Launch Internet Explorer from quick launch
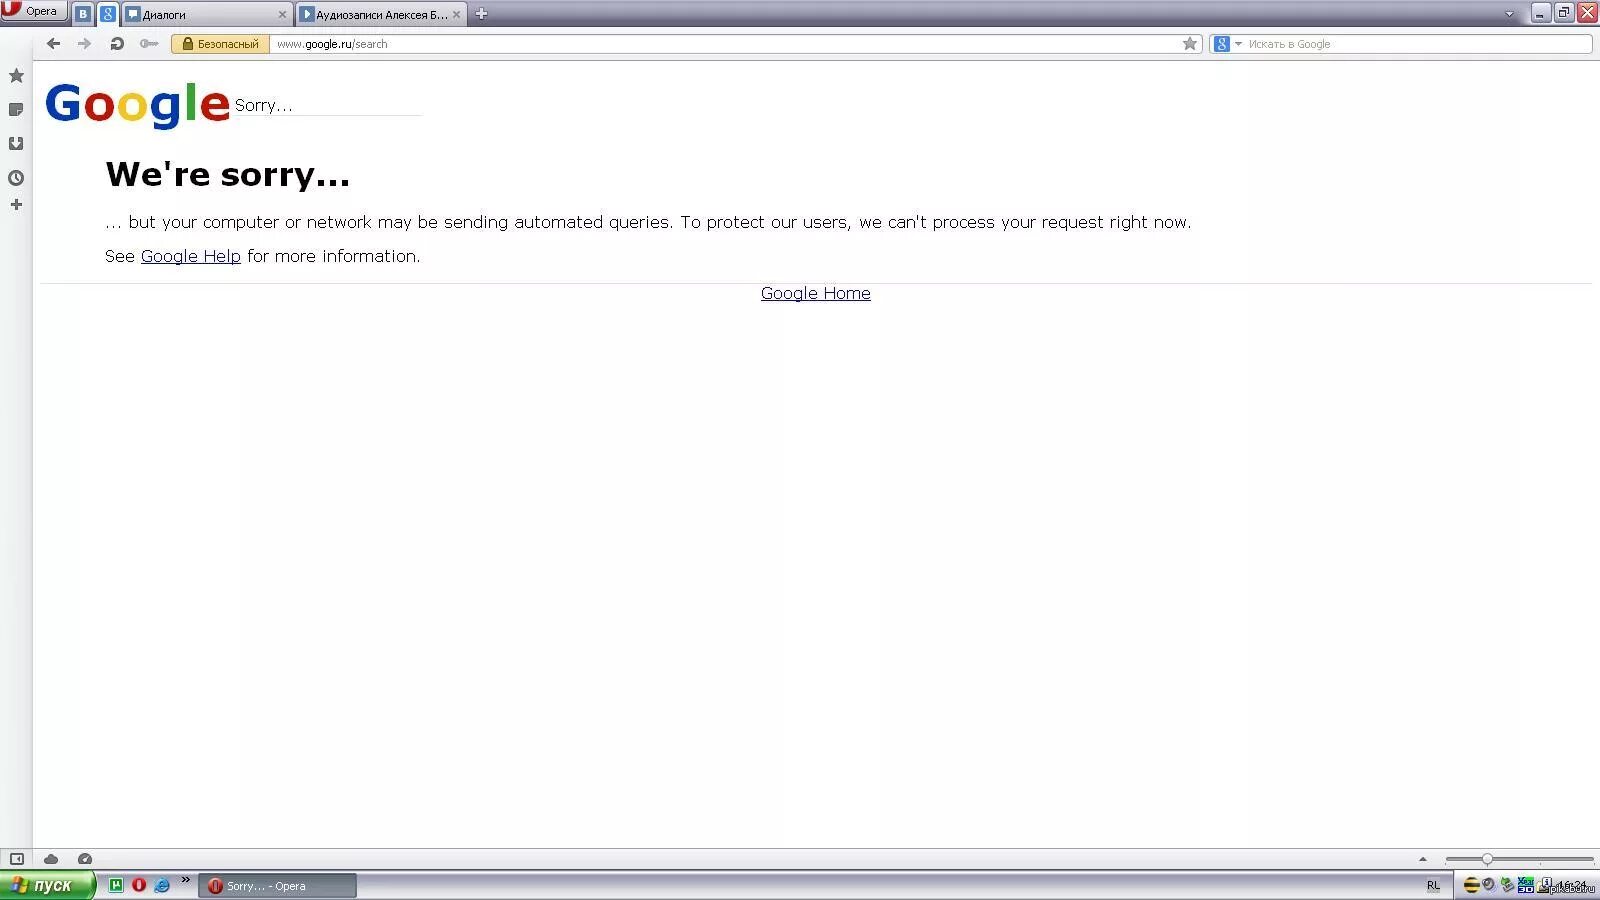The image size is (1600, 900). 162,885
